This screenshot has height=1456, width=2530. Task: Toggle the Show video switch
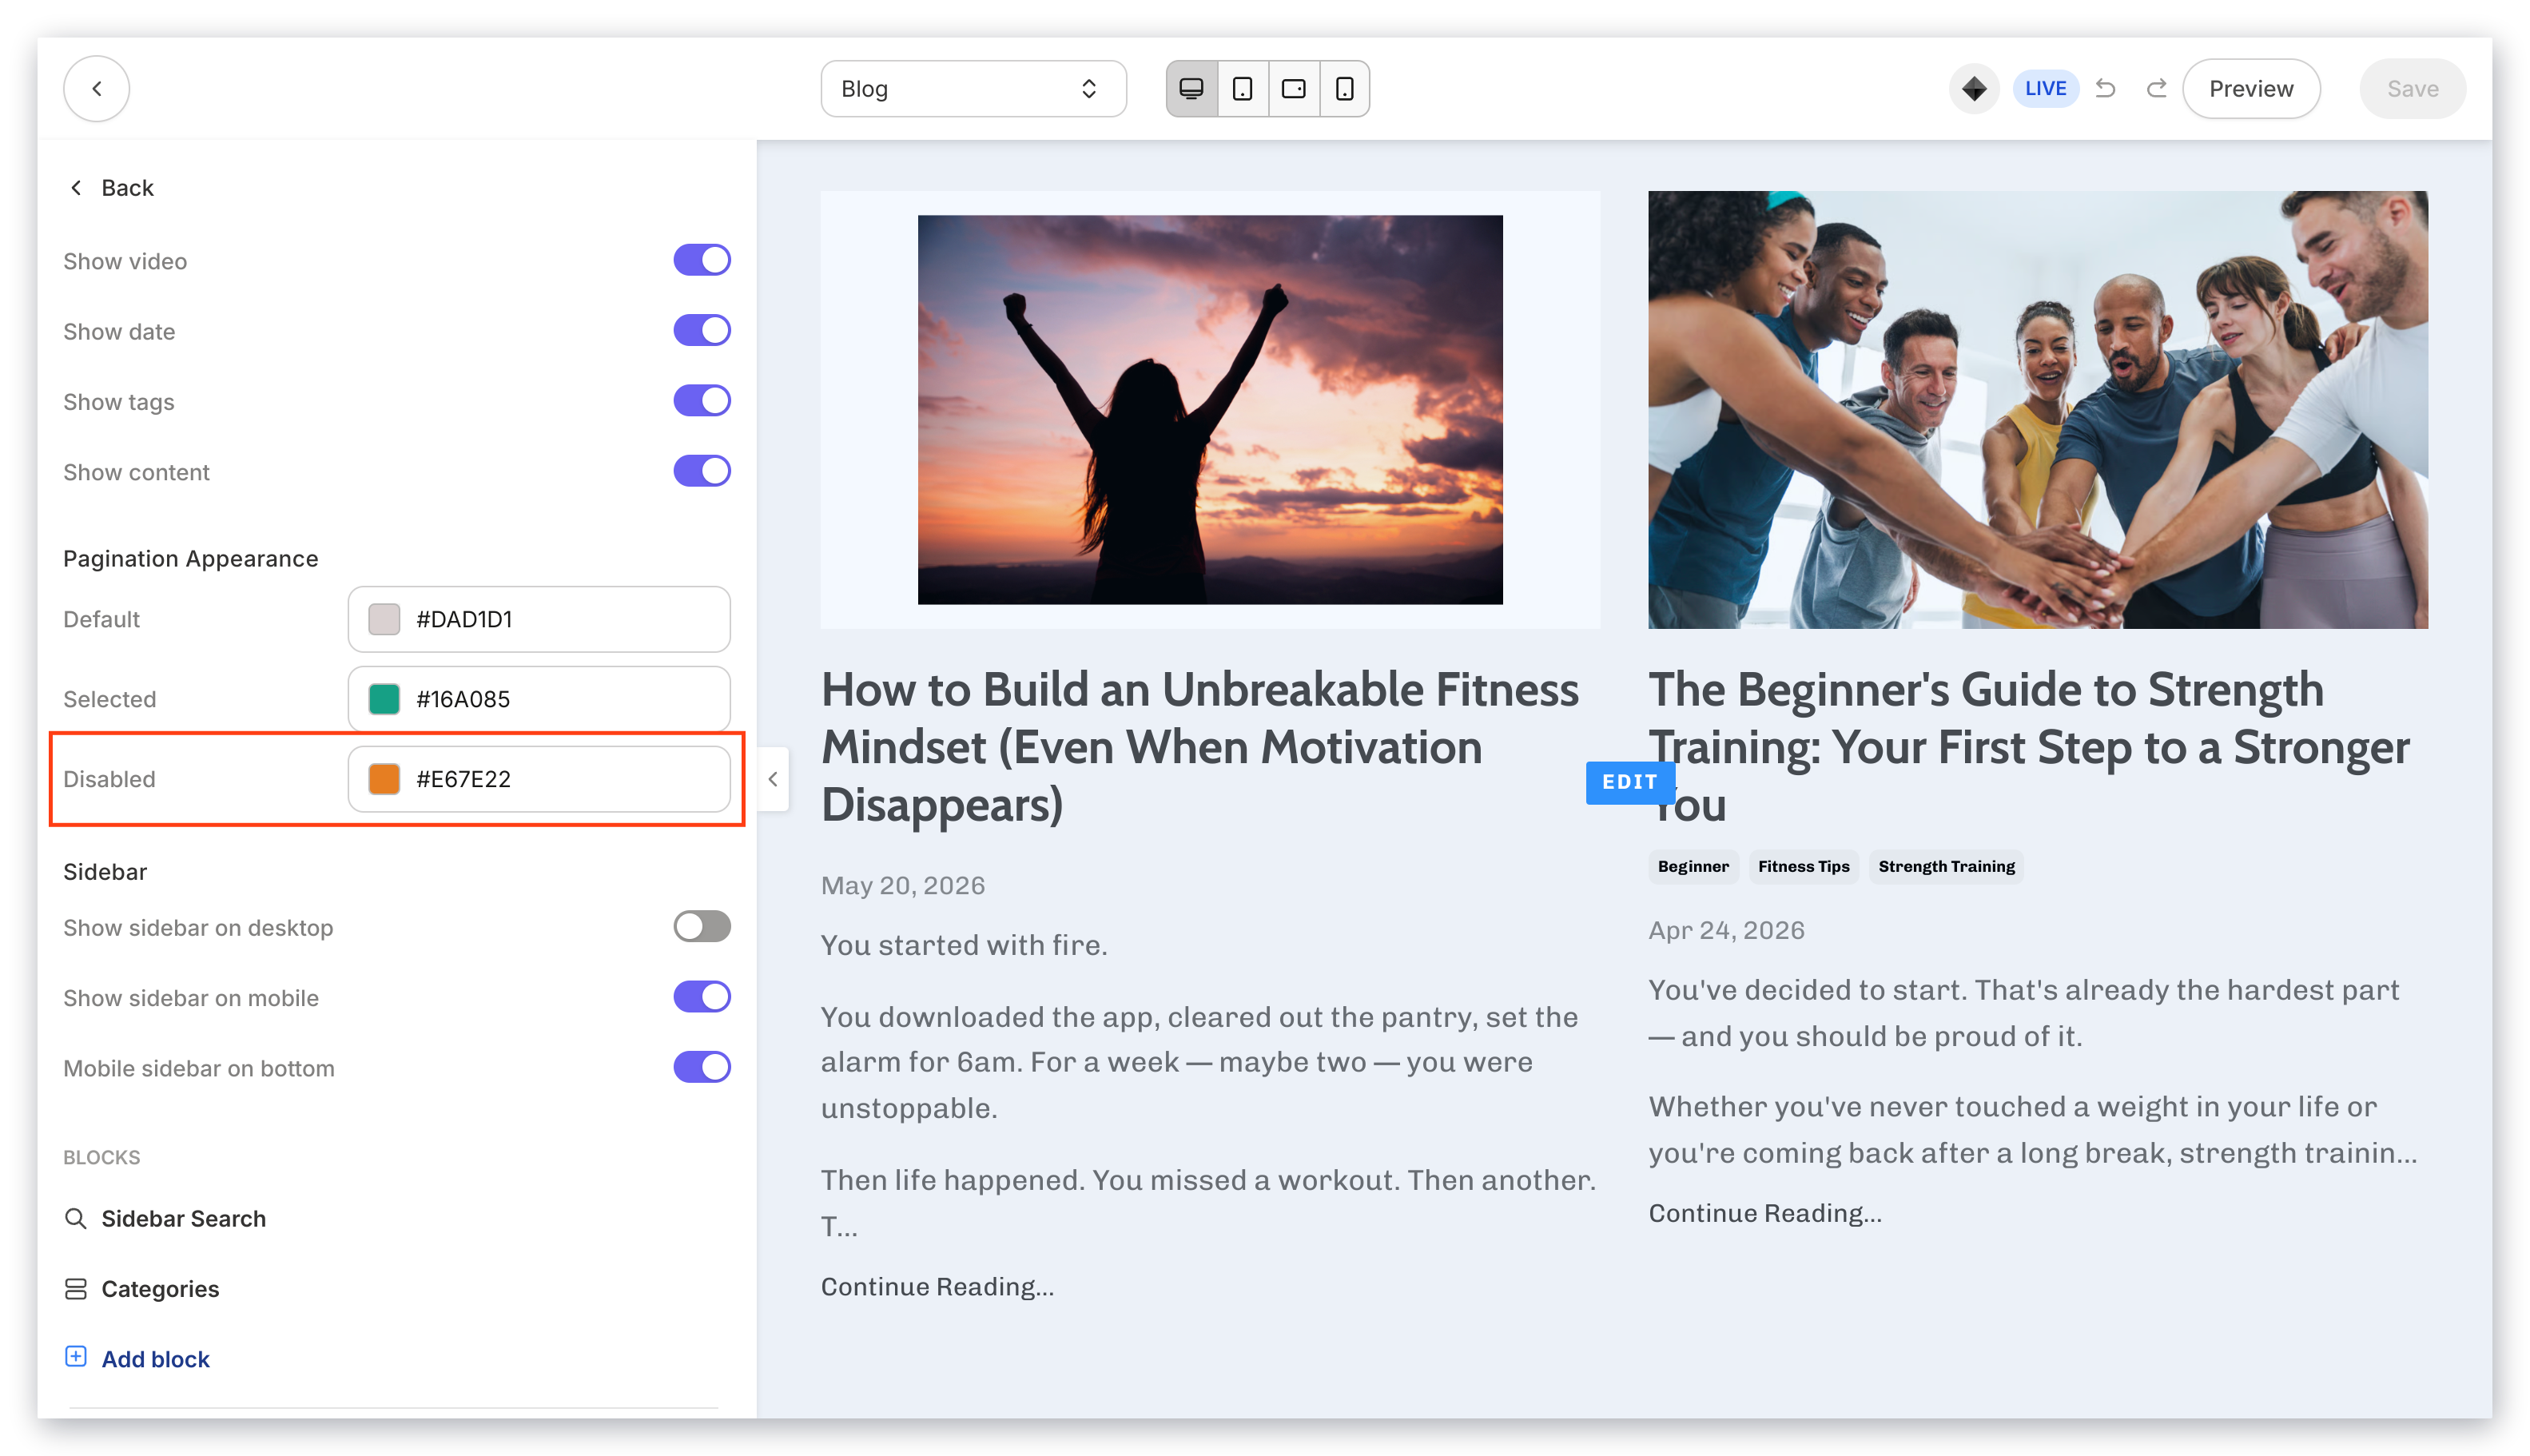tap(702, 260)
